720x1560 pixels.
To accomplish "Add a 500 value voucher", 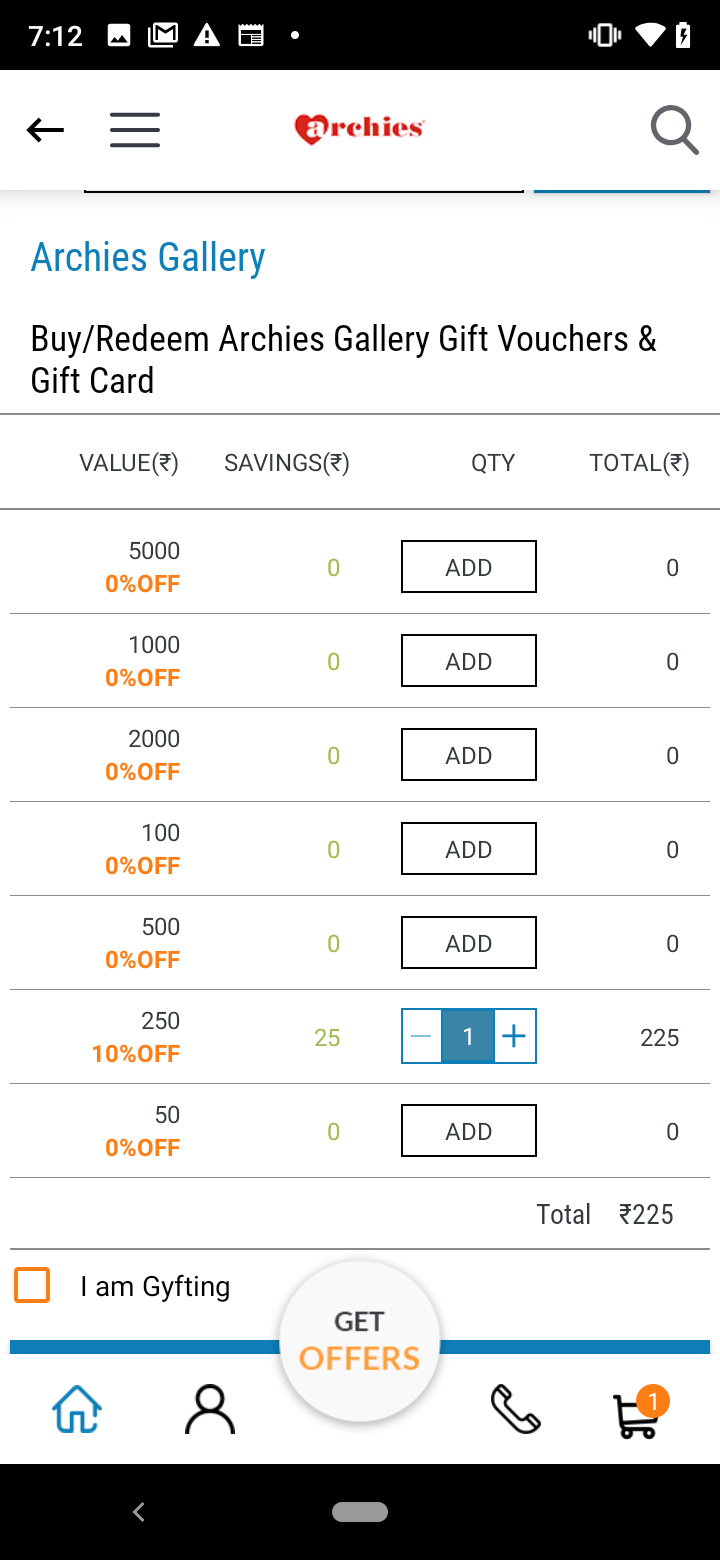I will click(468, 943).
